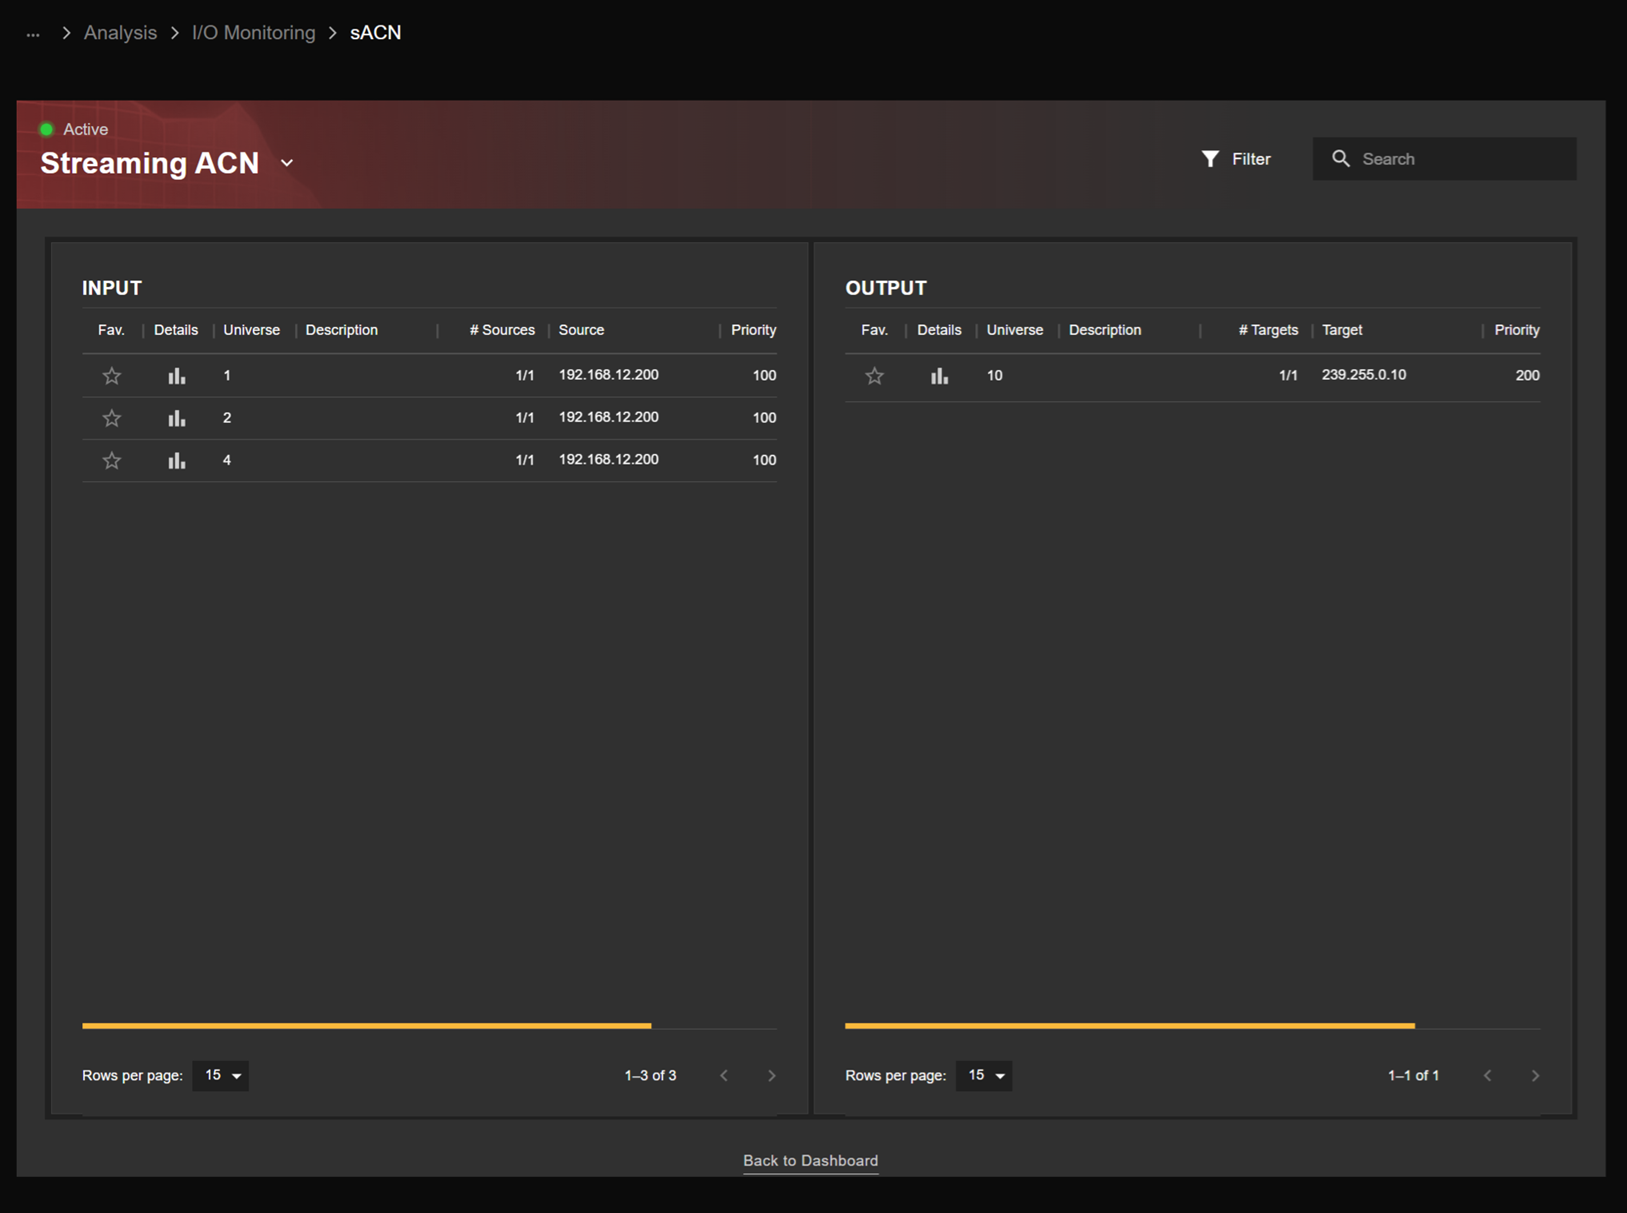Sort OUTPUT table by Priority column
Screen dimensions: 1627x1213
(1517, 330)
